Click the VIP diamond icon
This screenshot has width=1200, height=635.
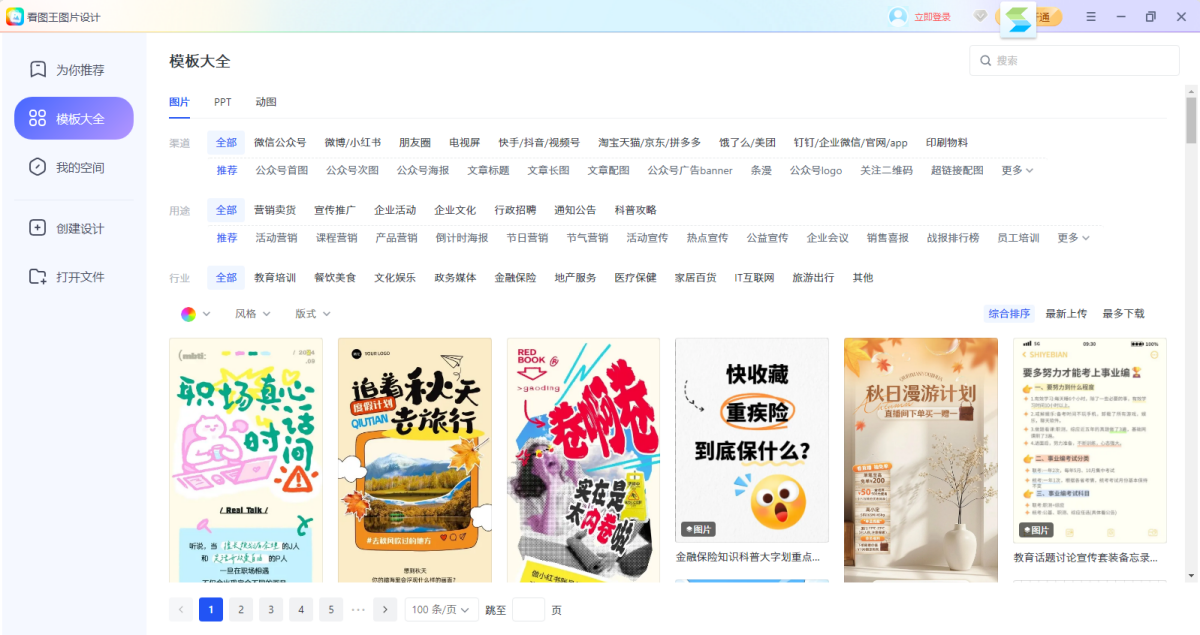981,17
